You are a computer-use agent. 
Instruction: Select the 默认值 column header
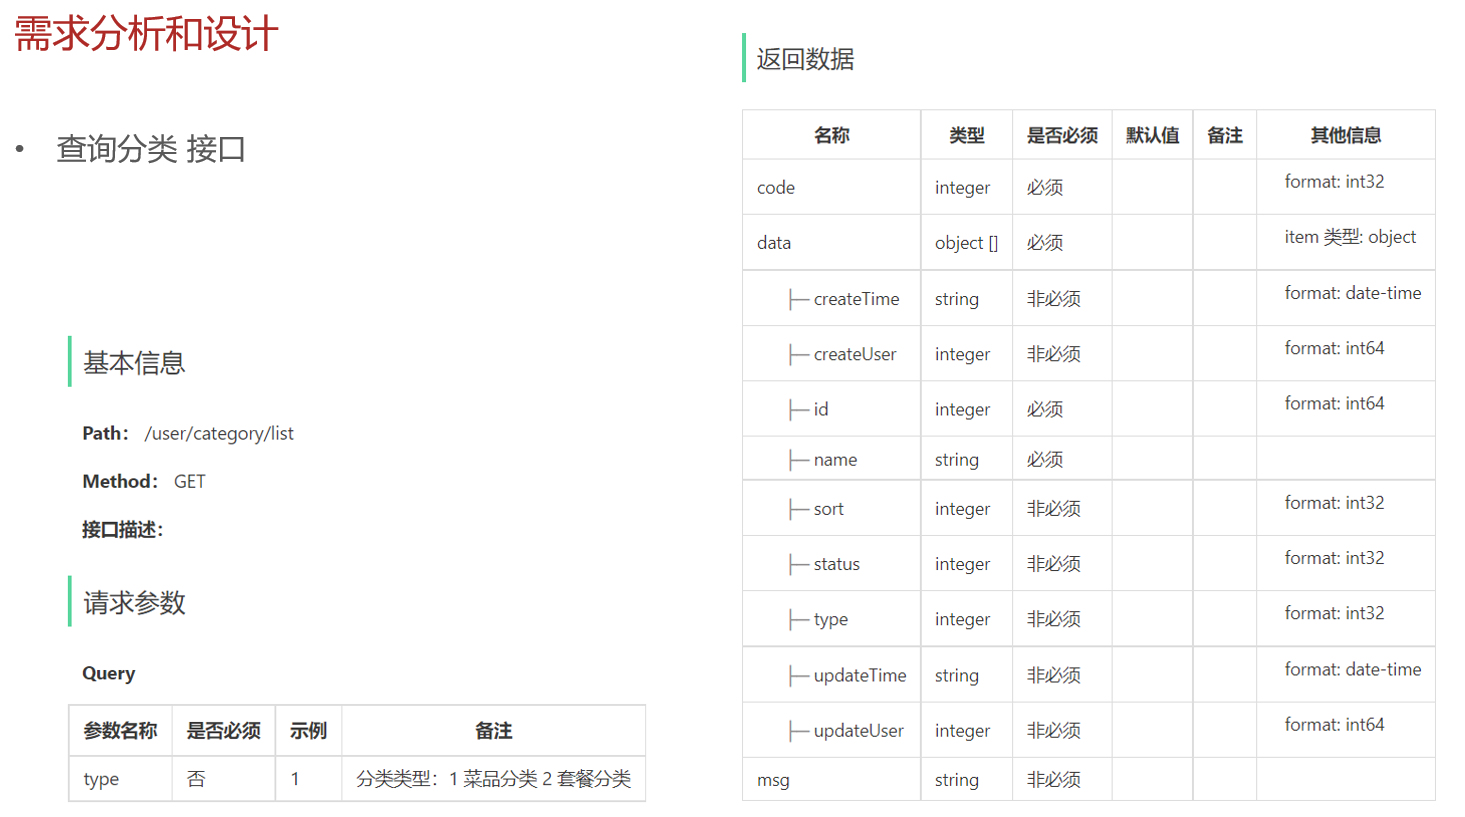tap(1152, 135)
